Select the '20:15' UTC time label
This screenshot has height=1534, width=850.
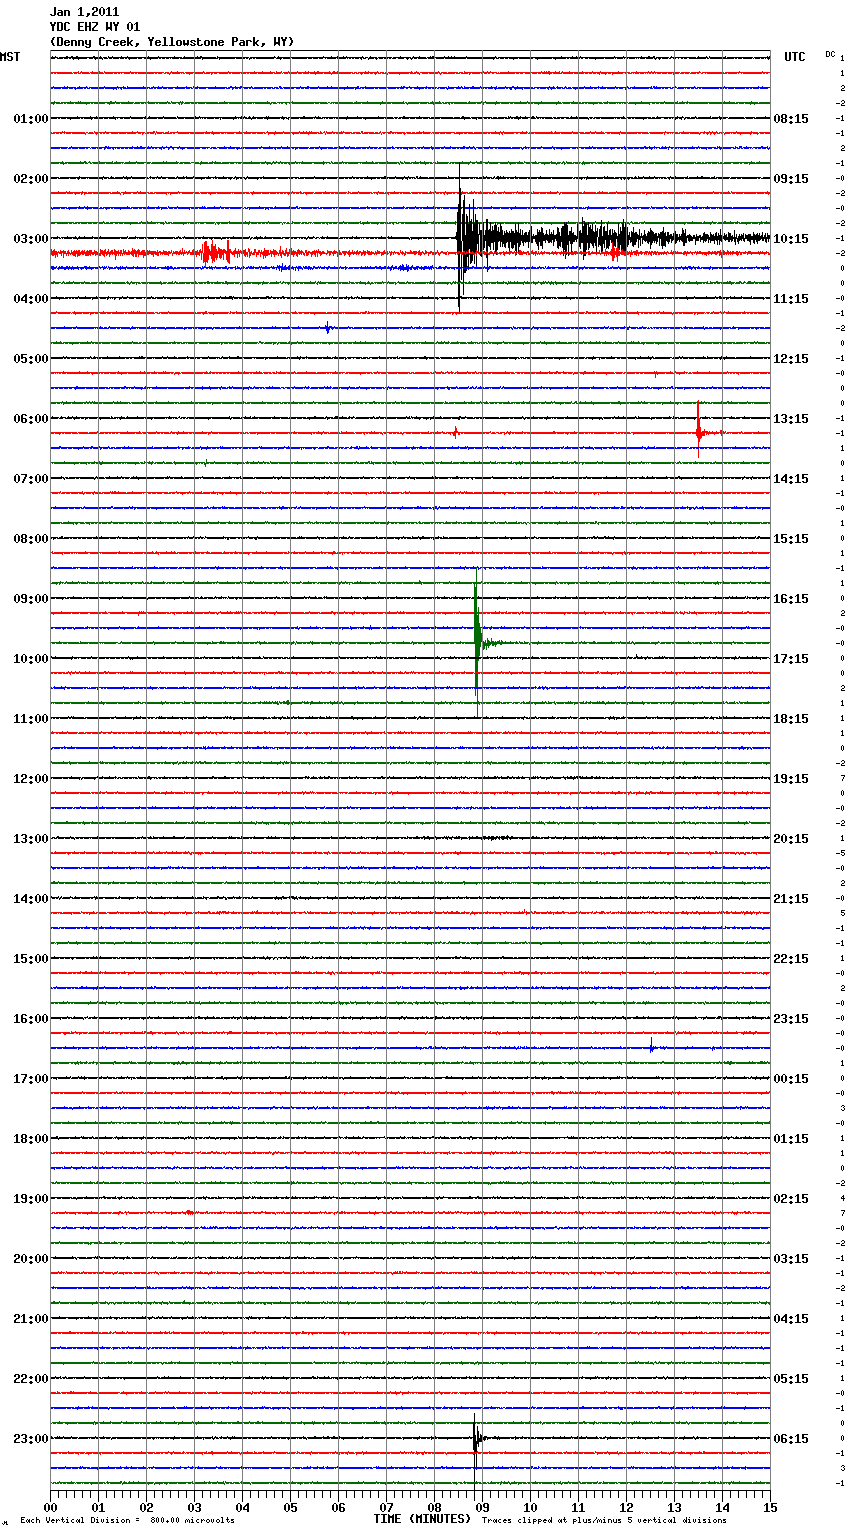click(791, 839)
